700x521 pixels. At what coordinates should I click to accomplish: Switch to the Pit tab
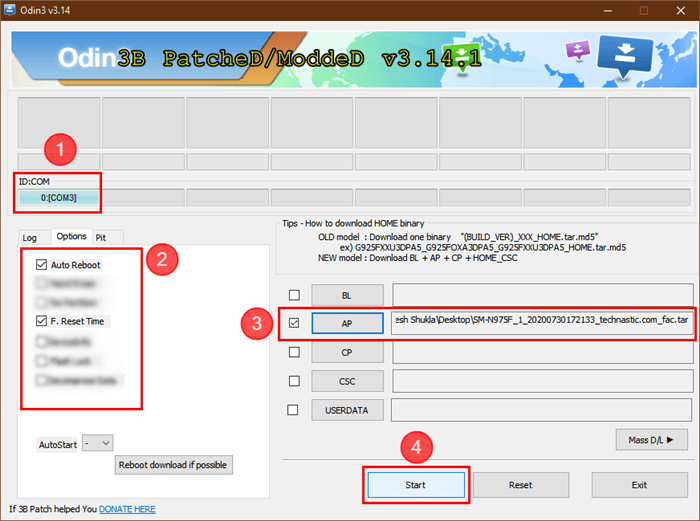101,238
